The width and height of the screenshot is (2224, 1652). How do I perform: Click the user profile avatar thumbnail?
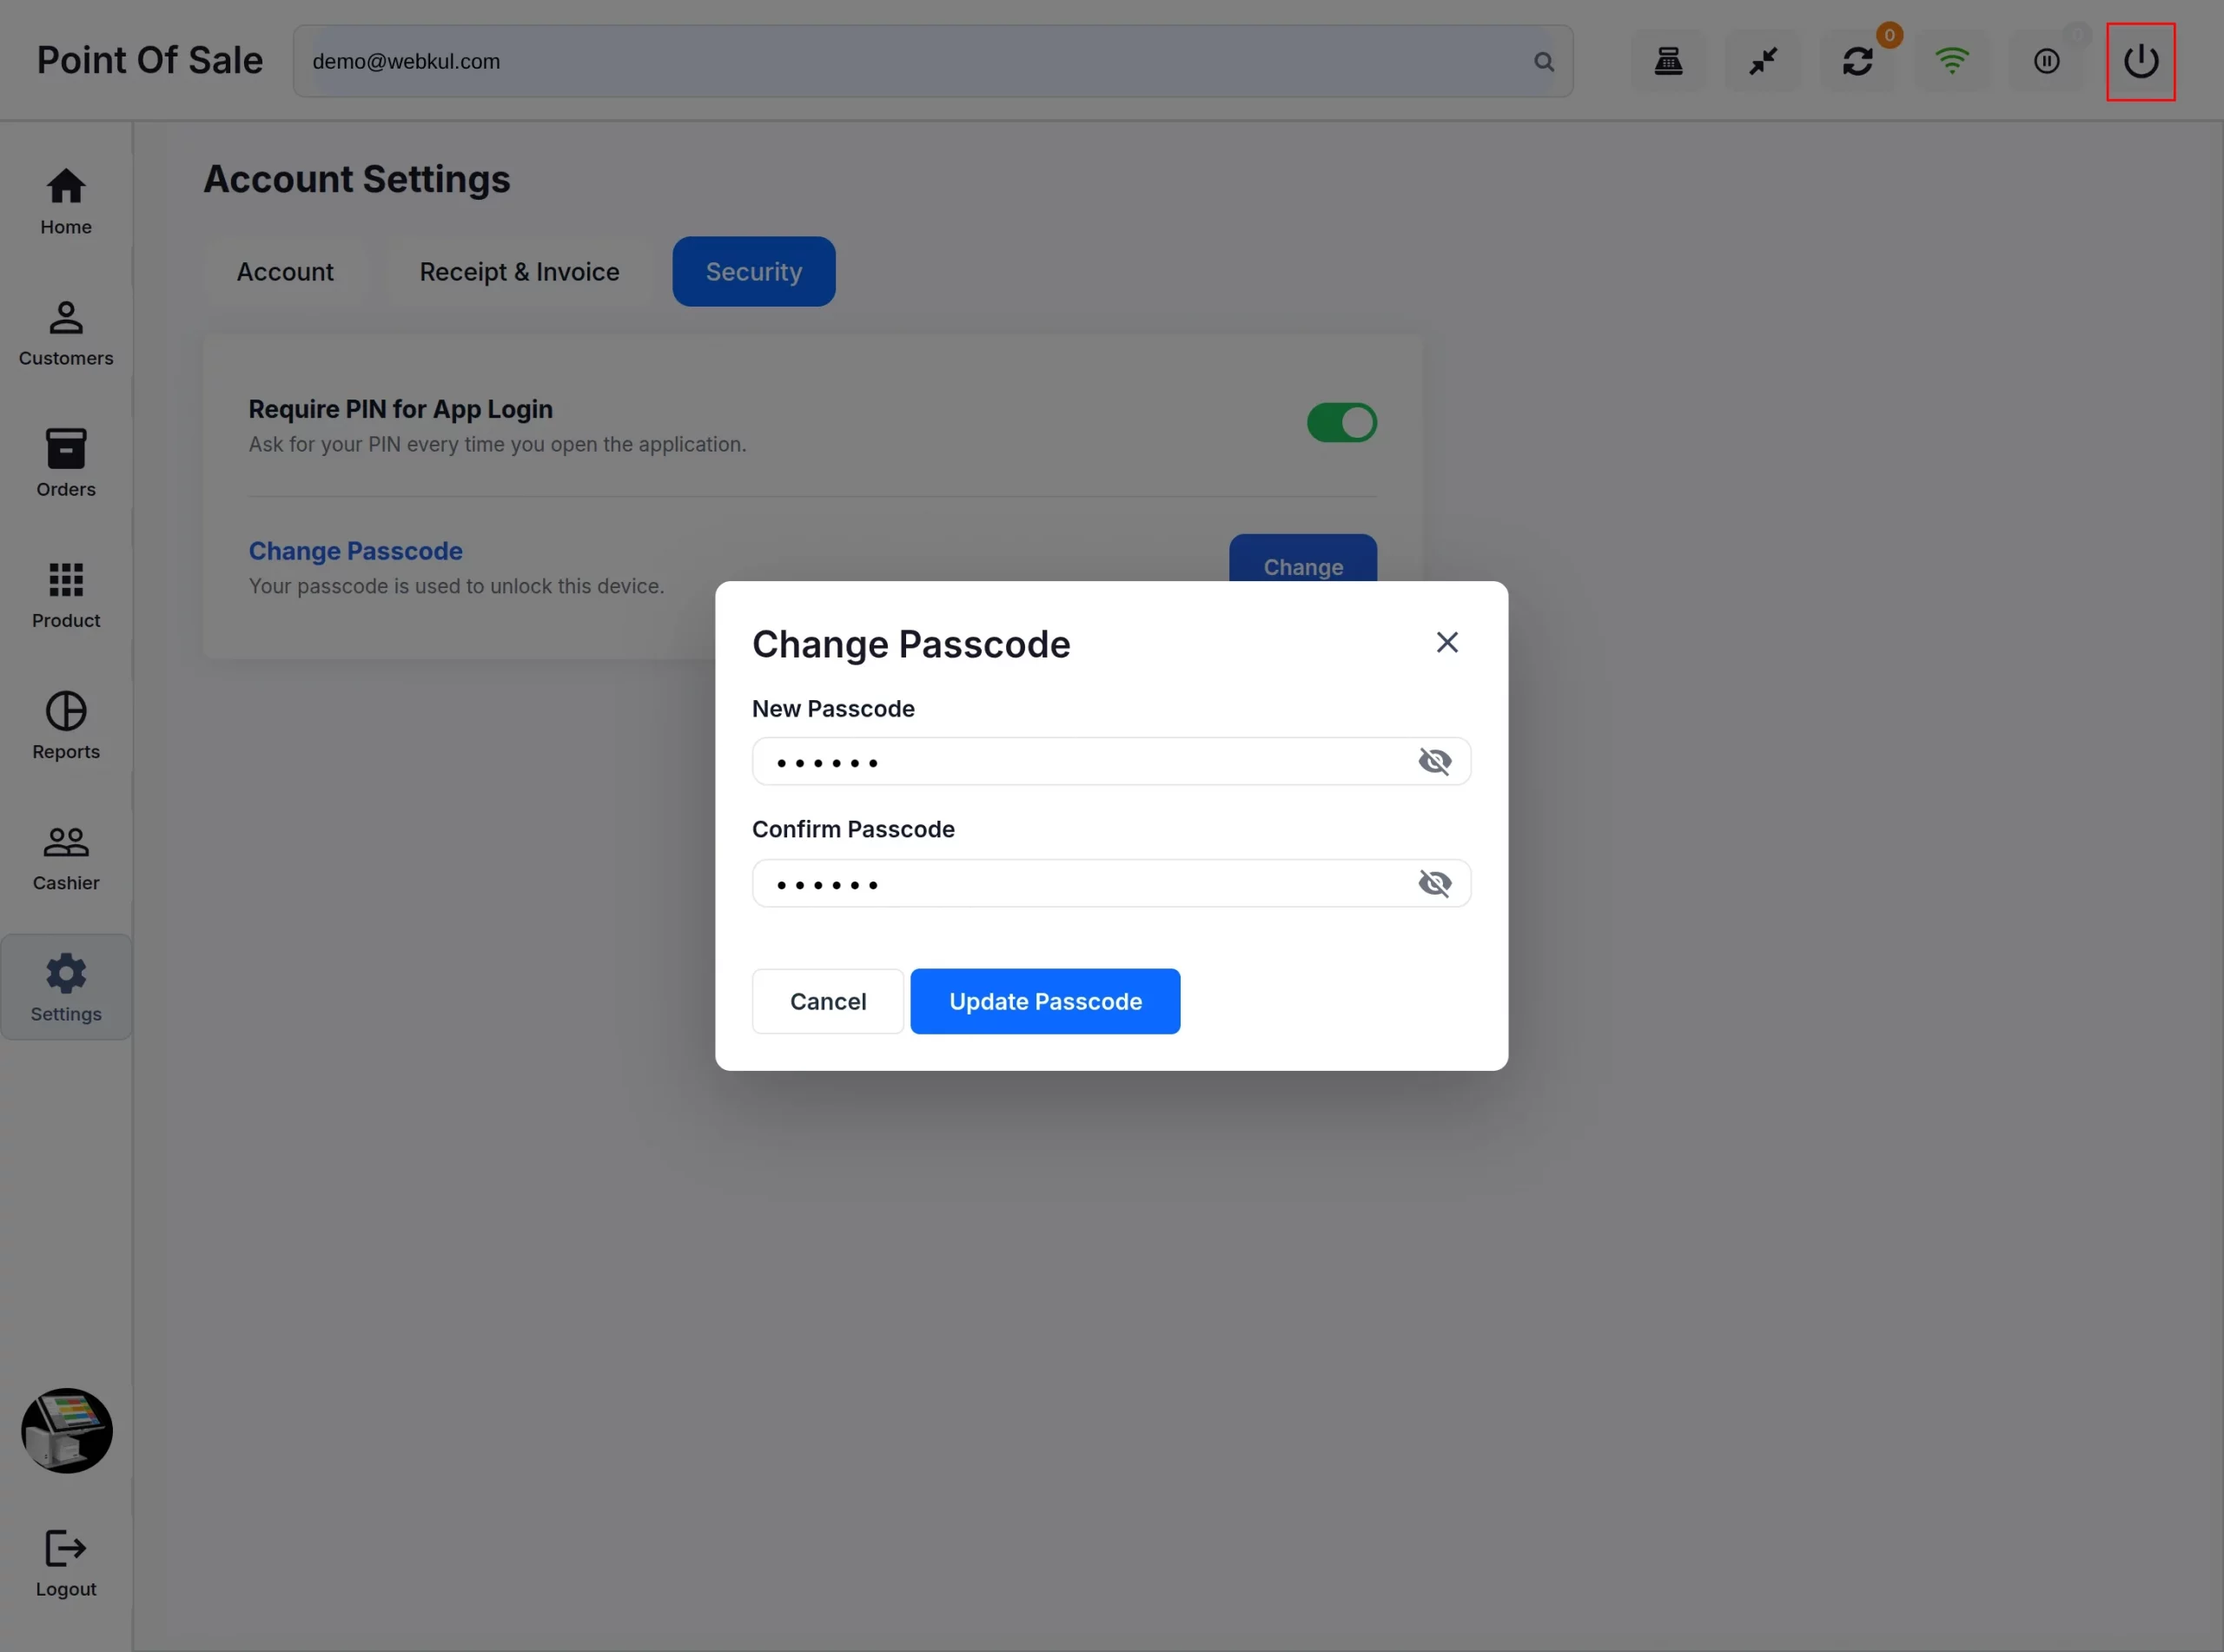pyautogui.click(x=67, y=1430)
